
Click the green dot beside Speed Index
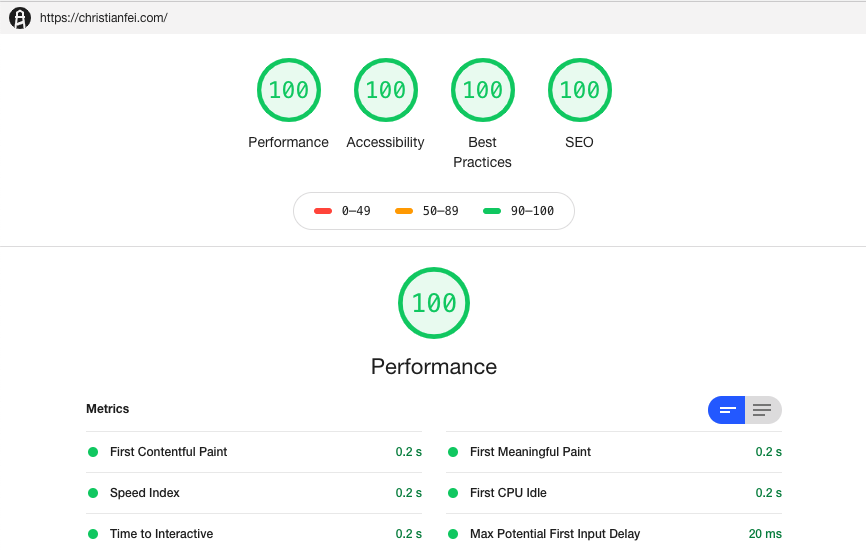[93, 493]
